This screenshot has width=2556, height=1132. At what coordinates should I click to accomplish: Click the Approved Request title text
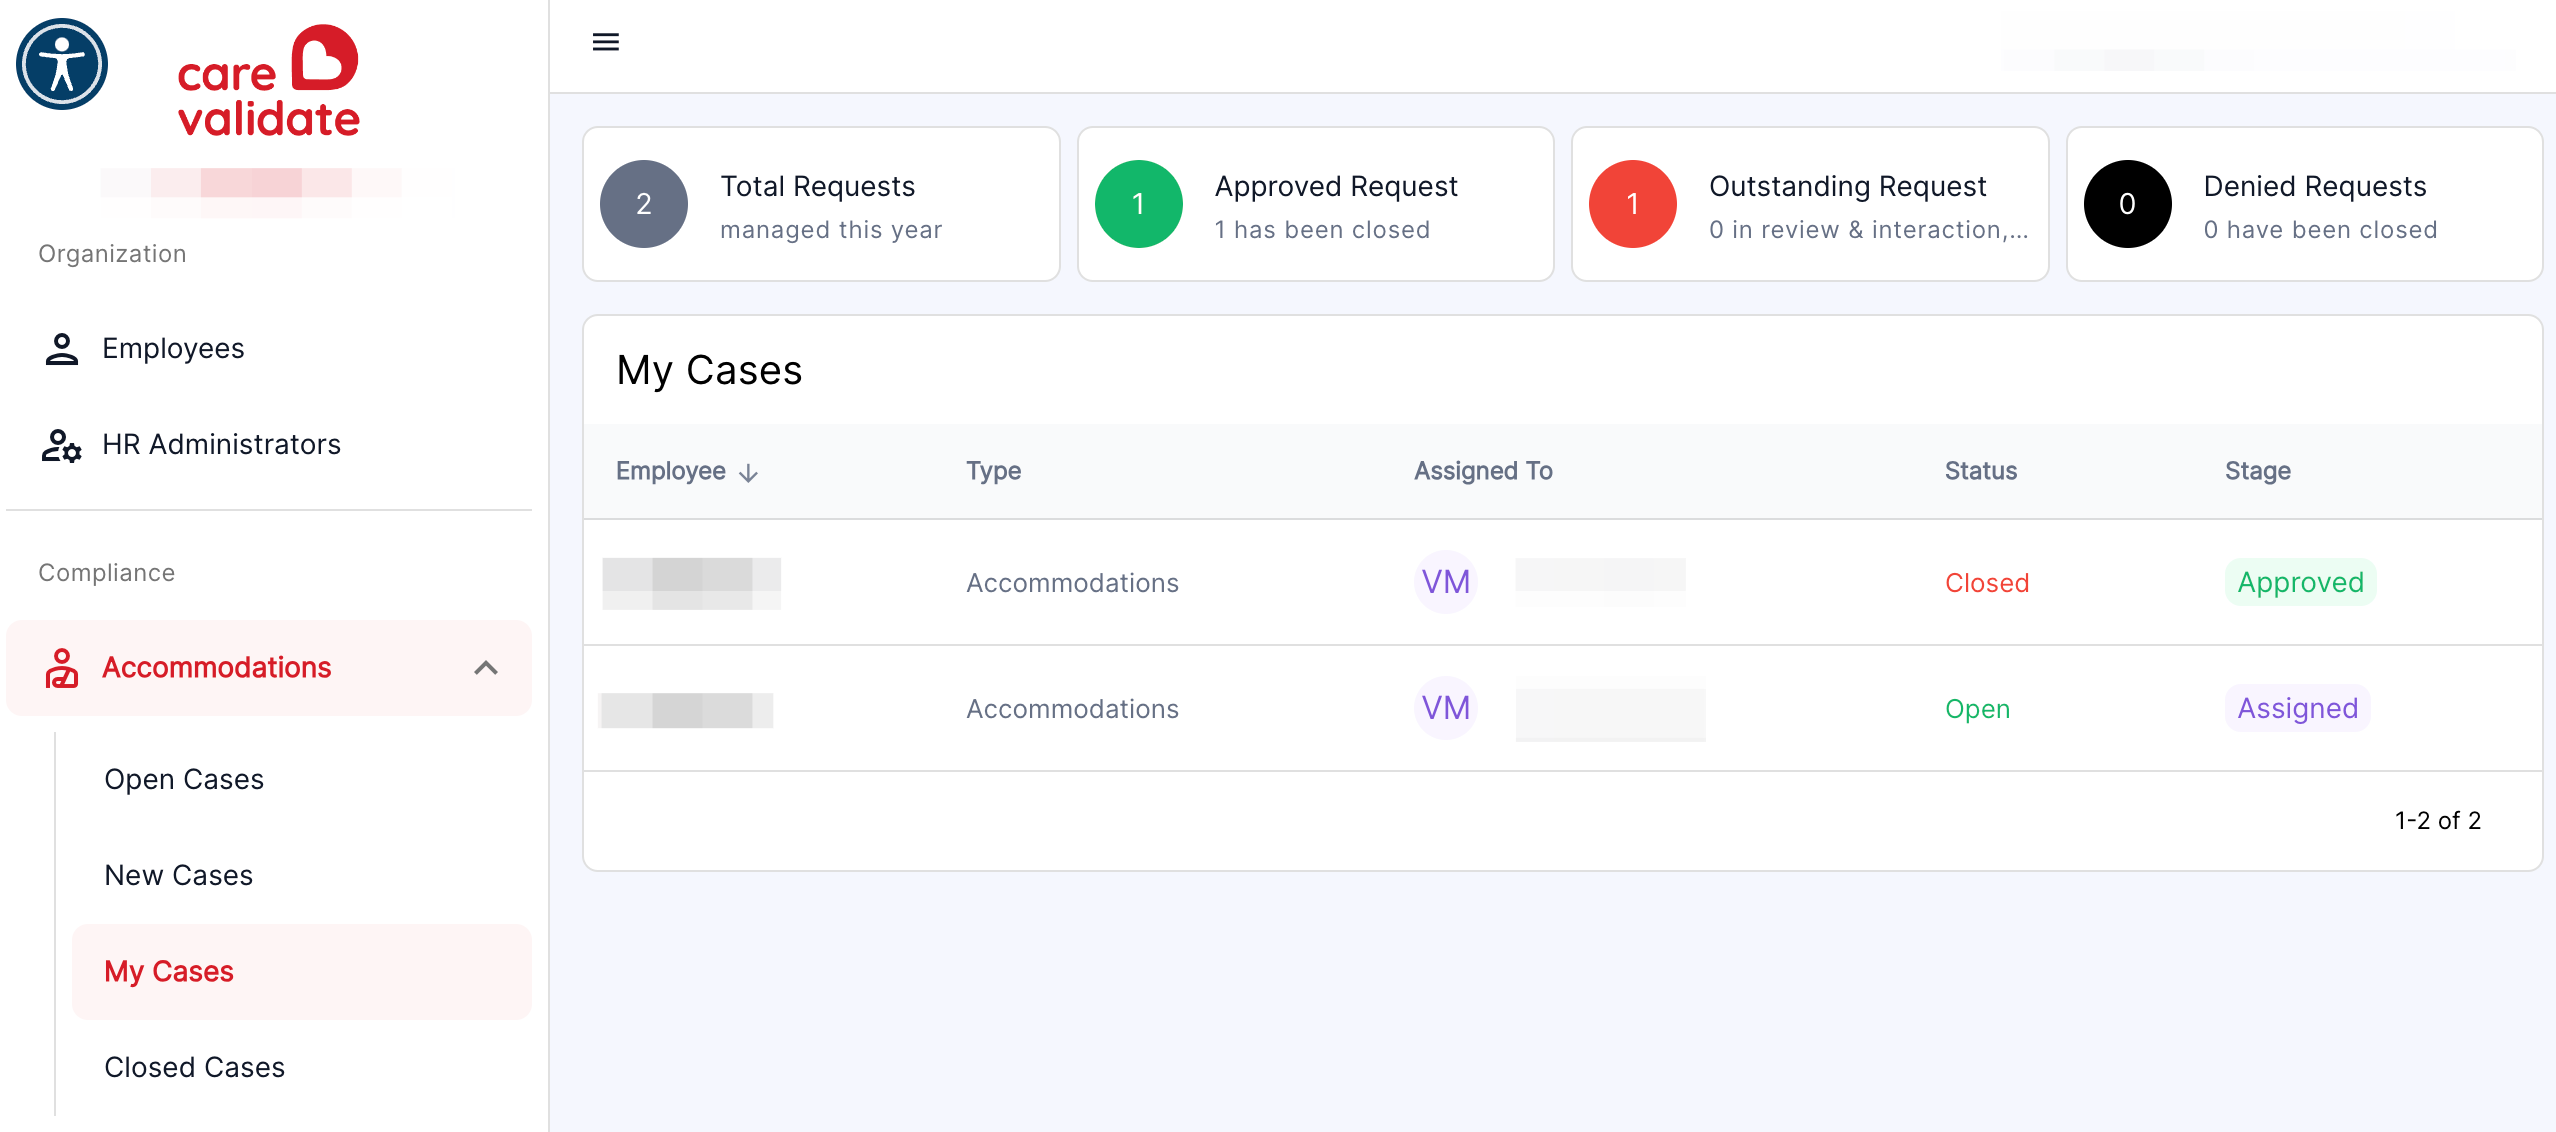[x=1336, y=186]
